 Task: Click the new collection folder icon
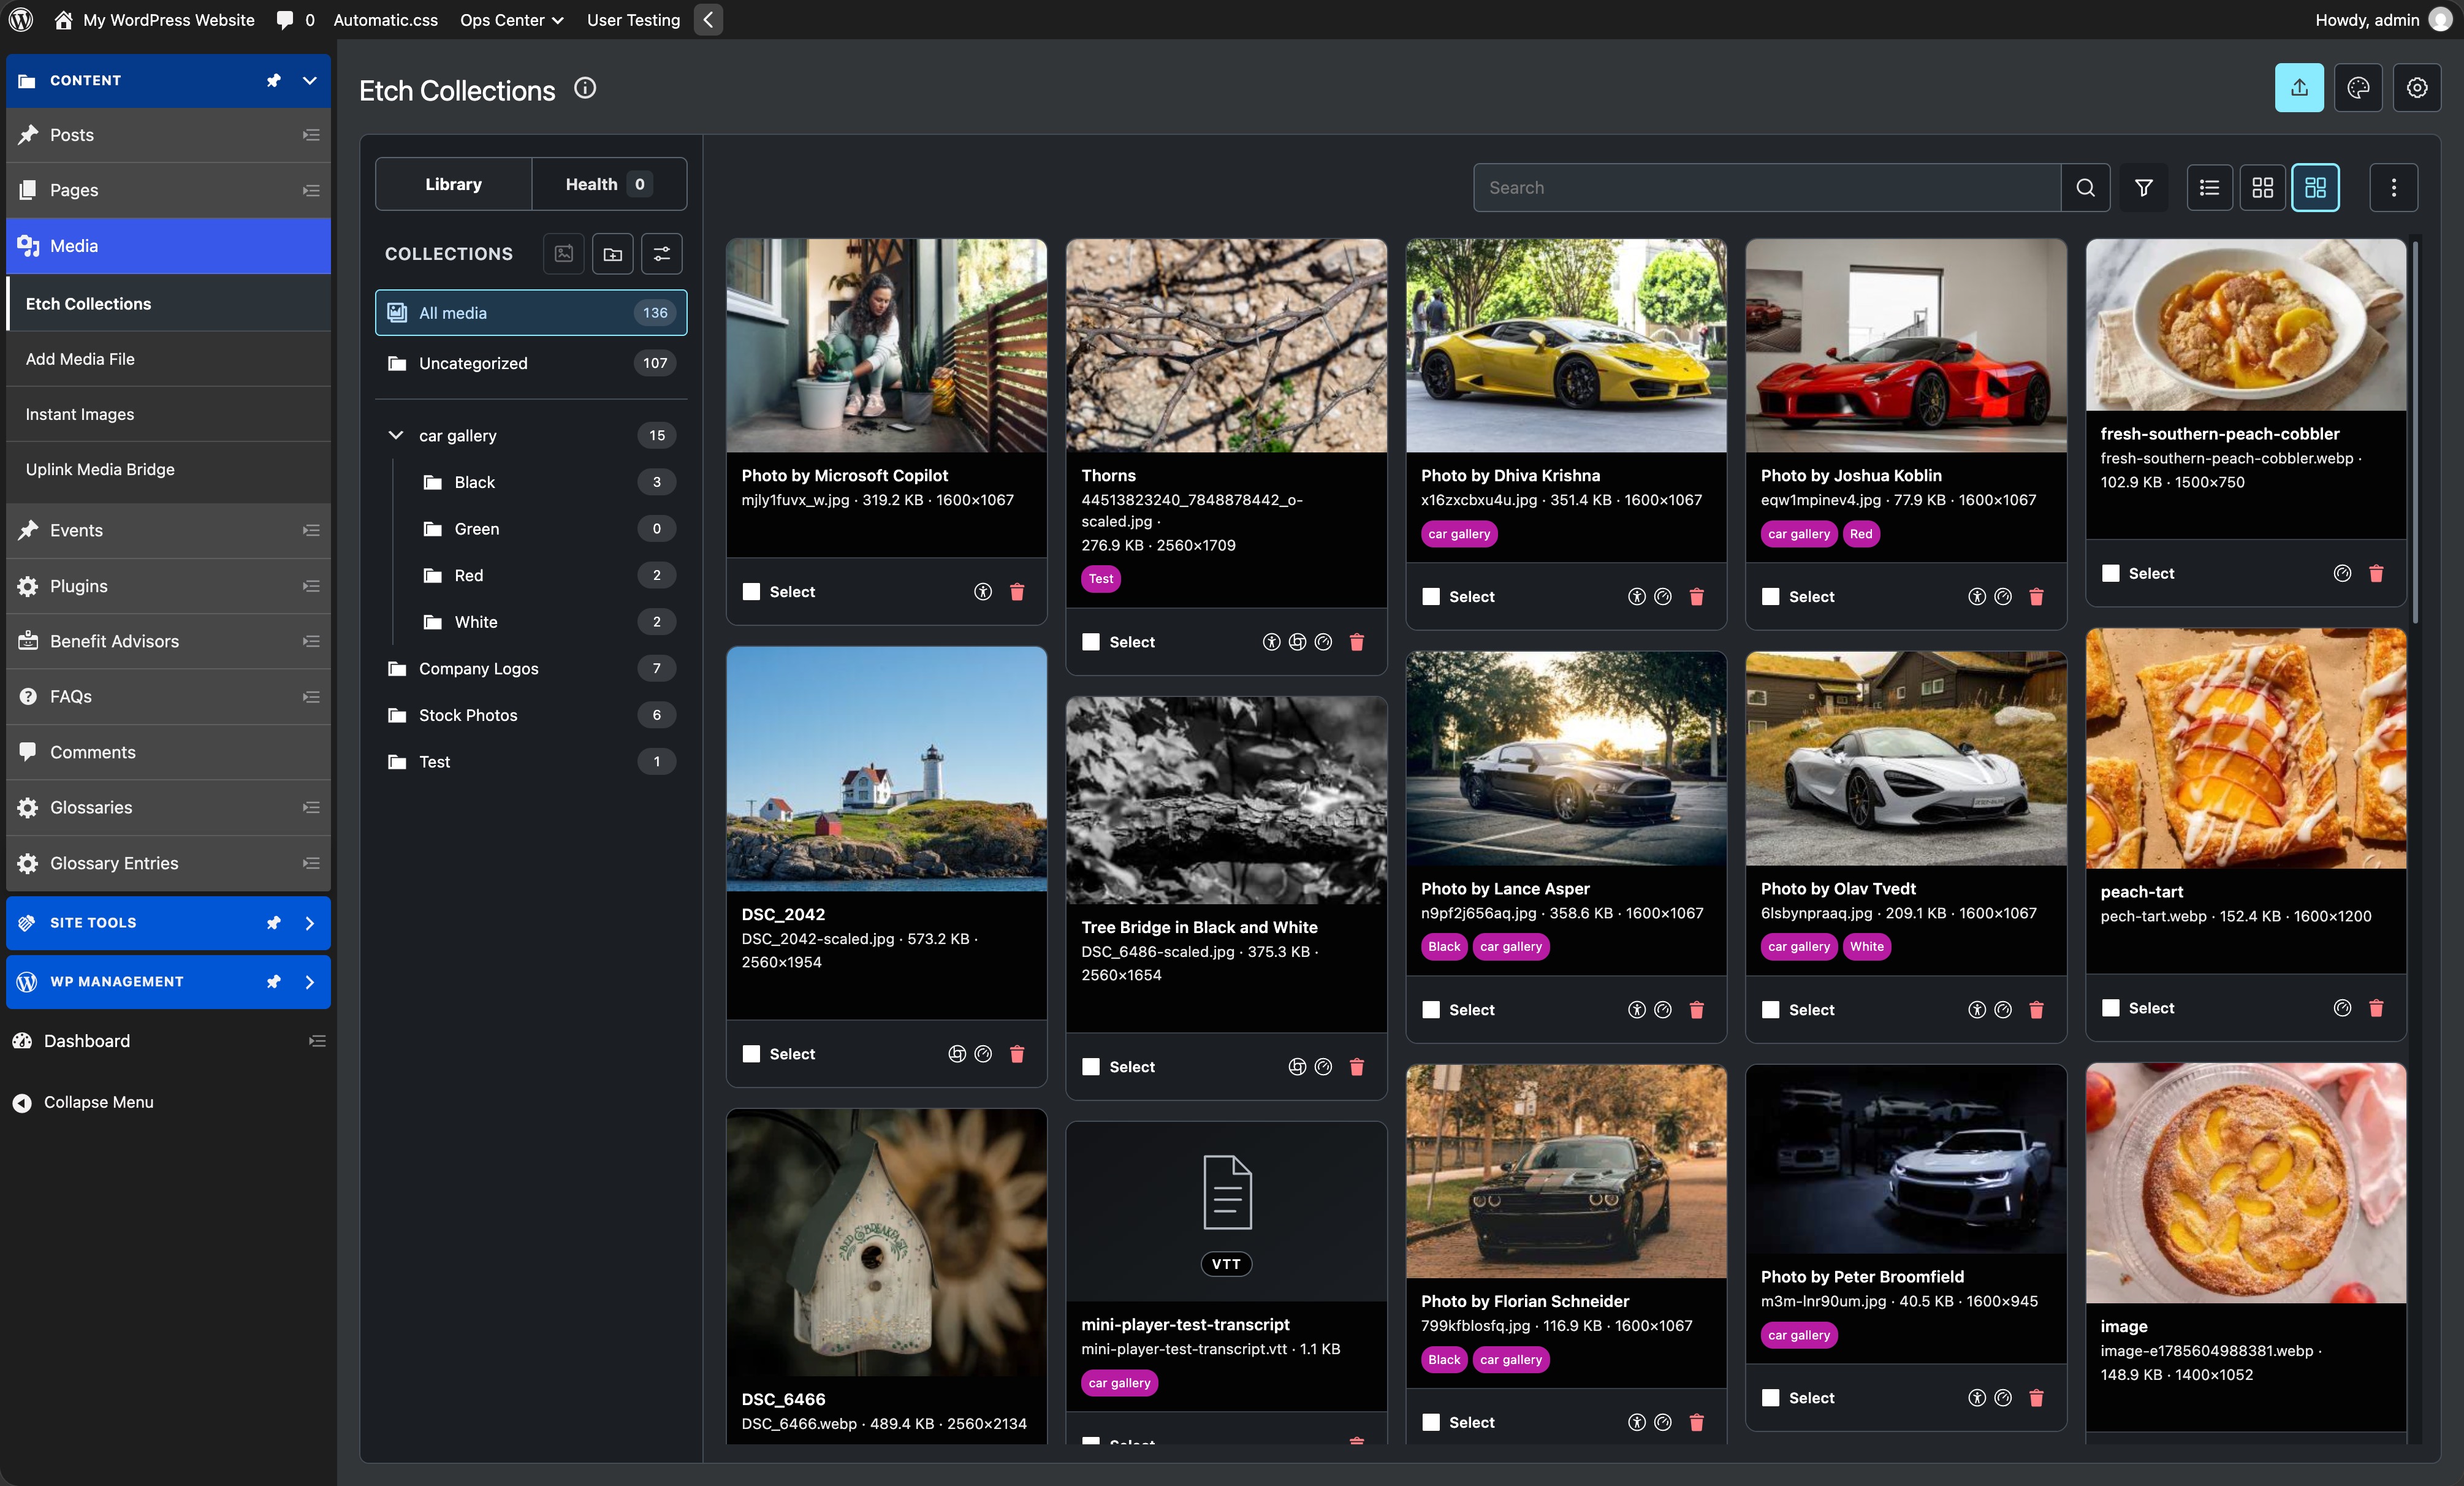[613, 254]
